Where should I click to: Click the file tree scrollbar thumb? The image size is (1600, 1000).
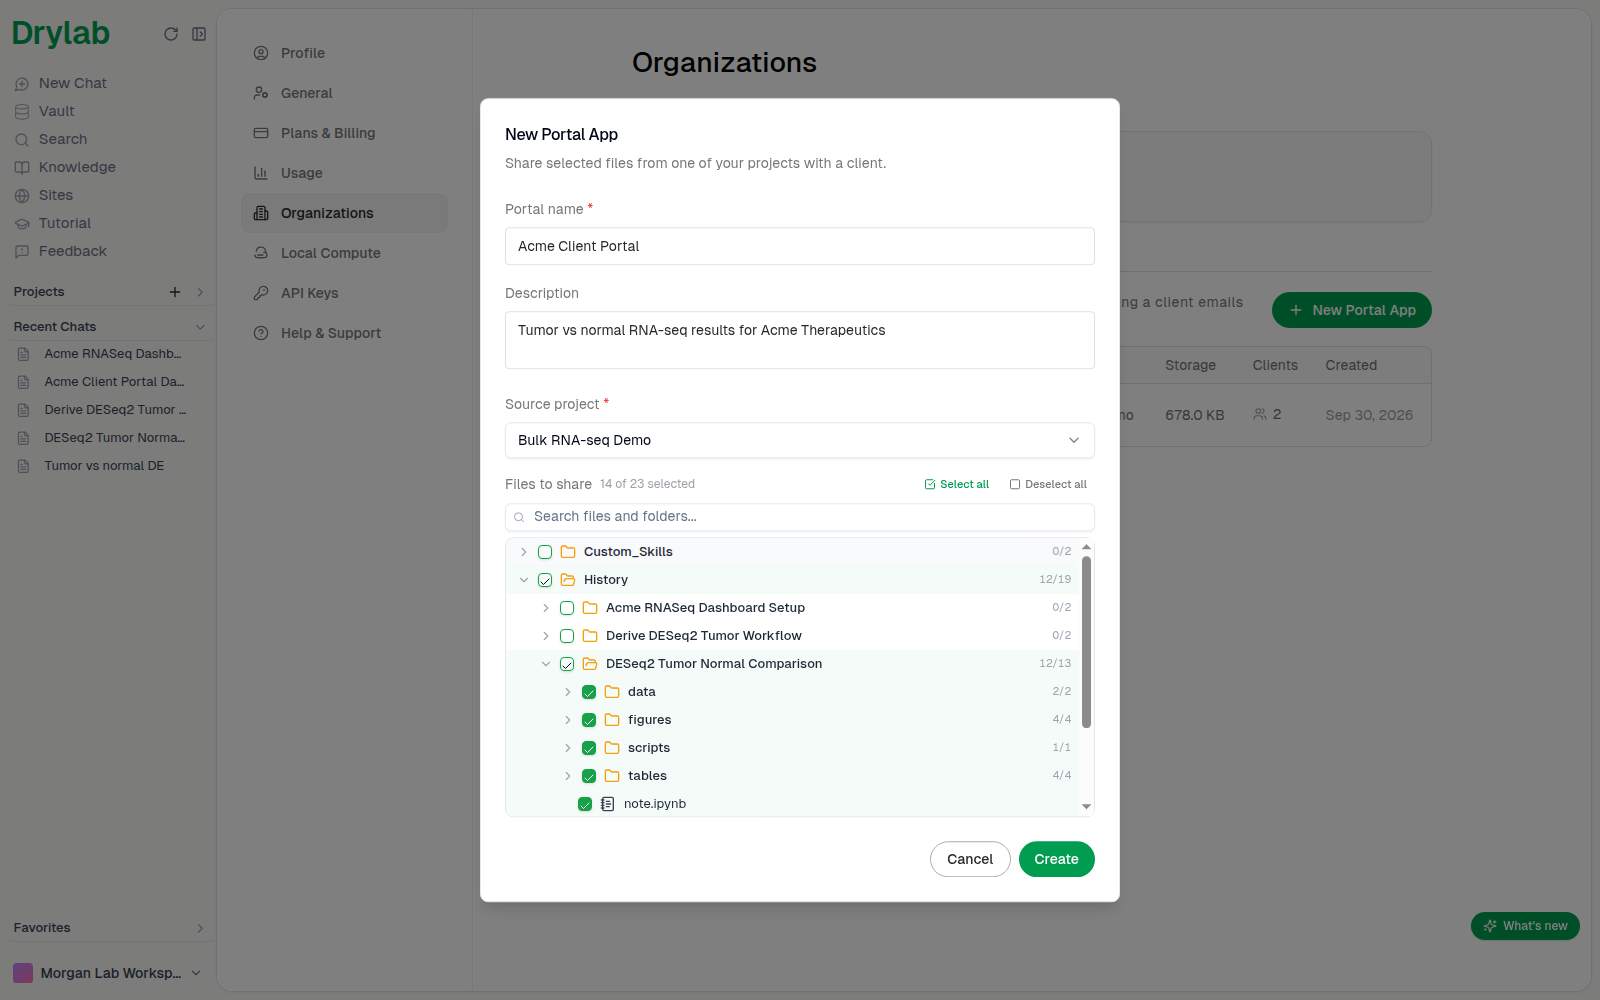coord(1086,642)
